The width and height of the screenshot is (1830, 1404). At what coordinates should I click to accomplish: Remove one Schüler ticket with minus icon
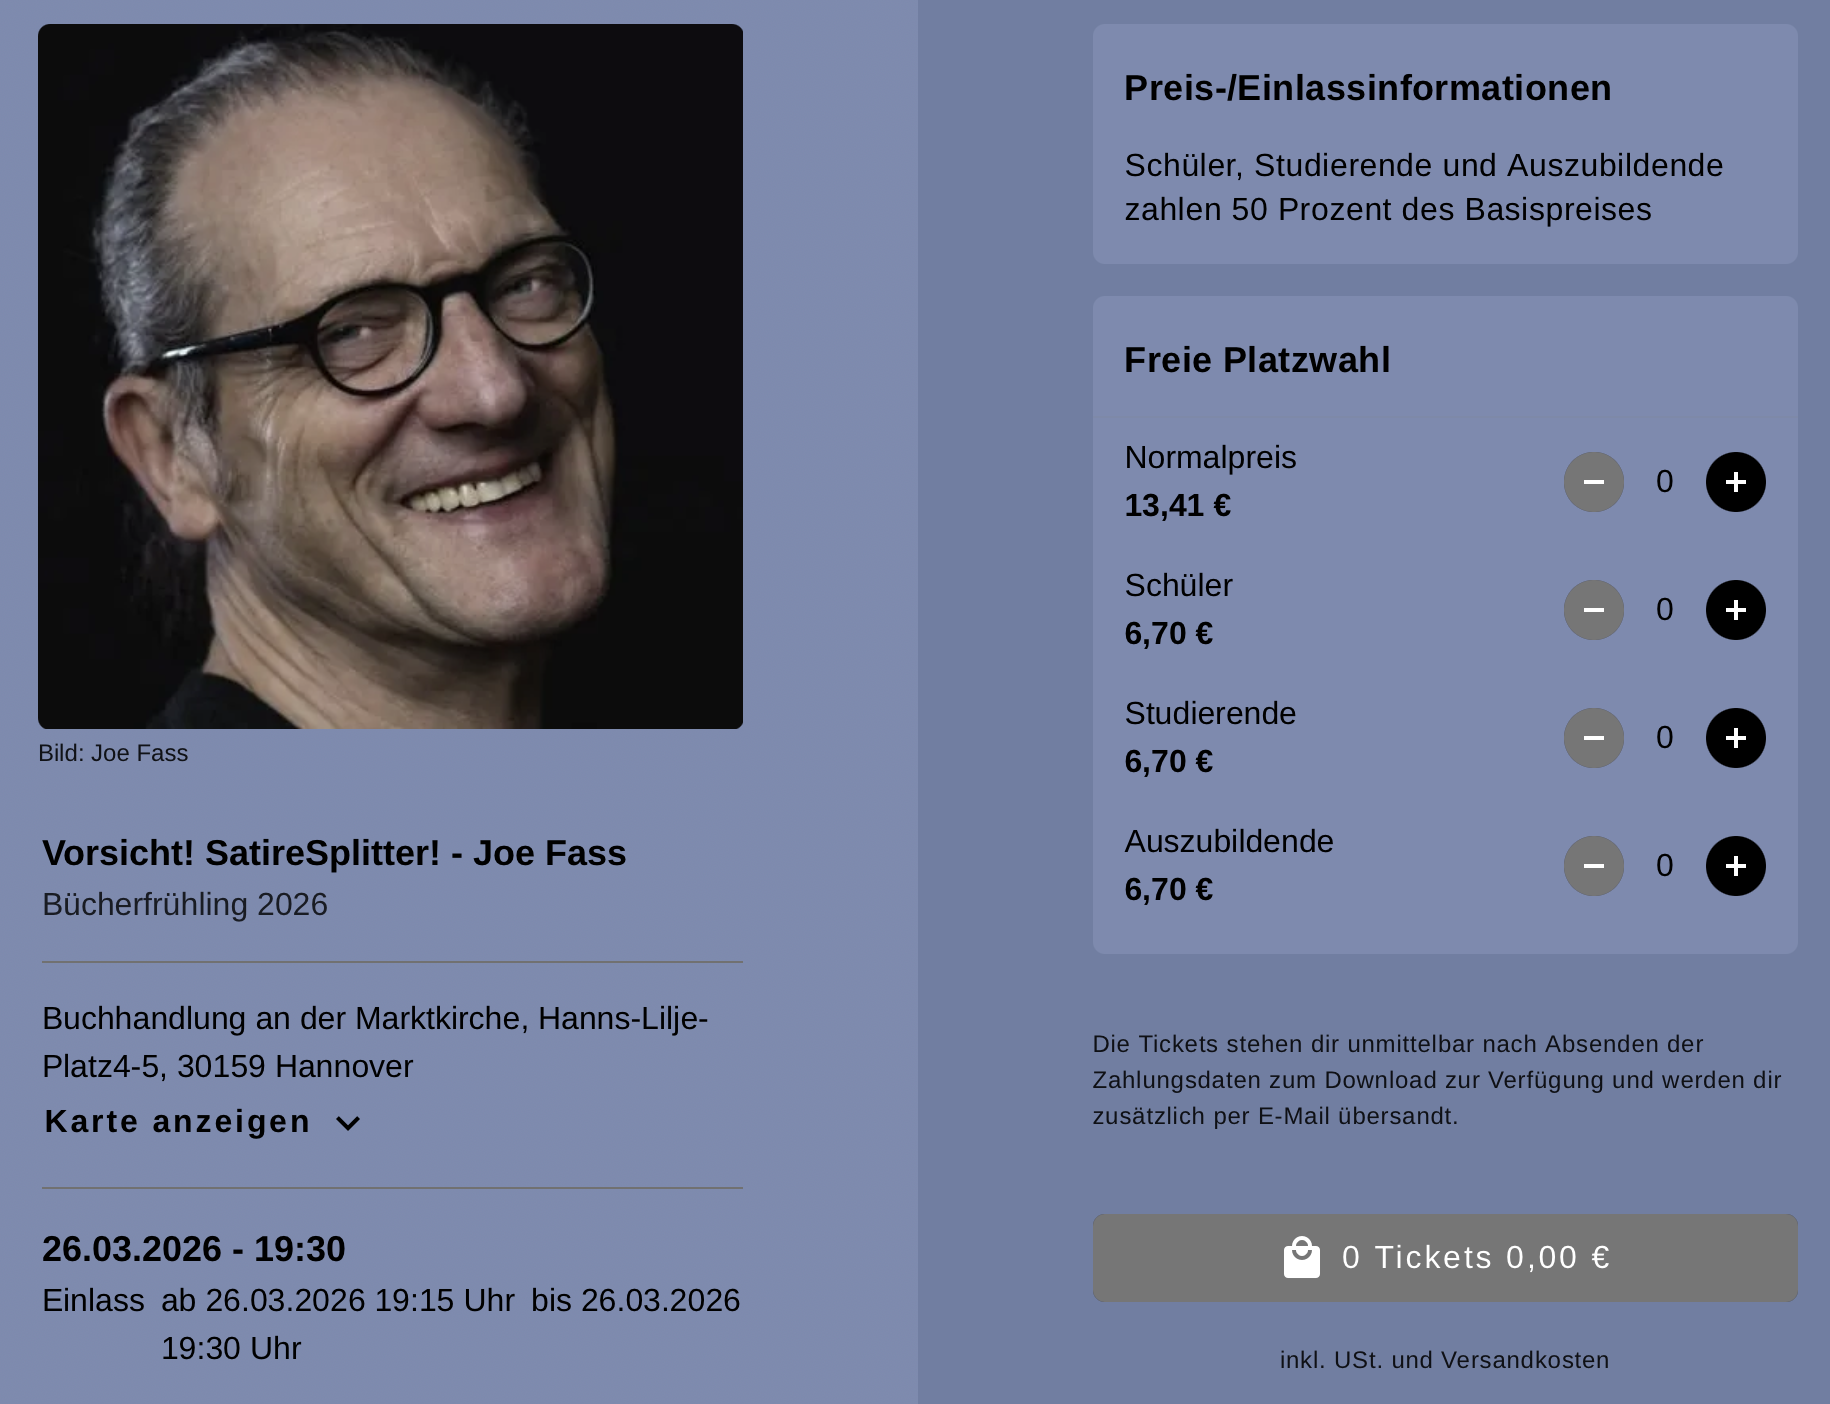(x=1593, y=610)
